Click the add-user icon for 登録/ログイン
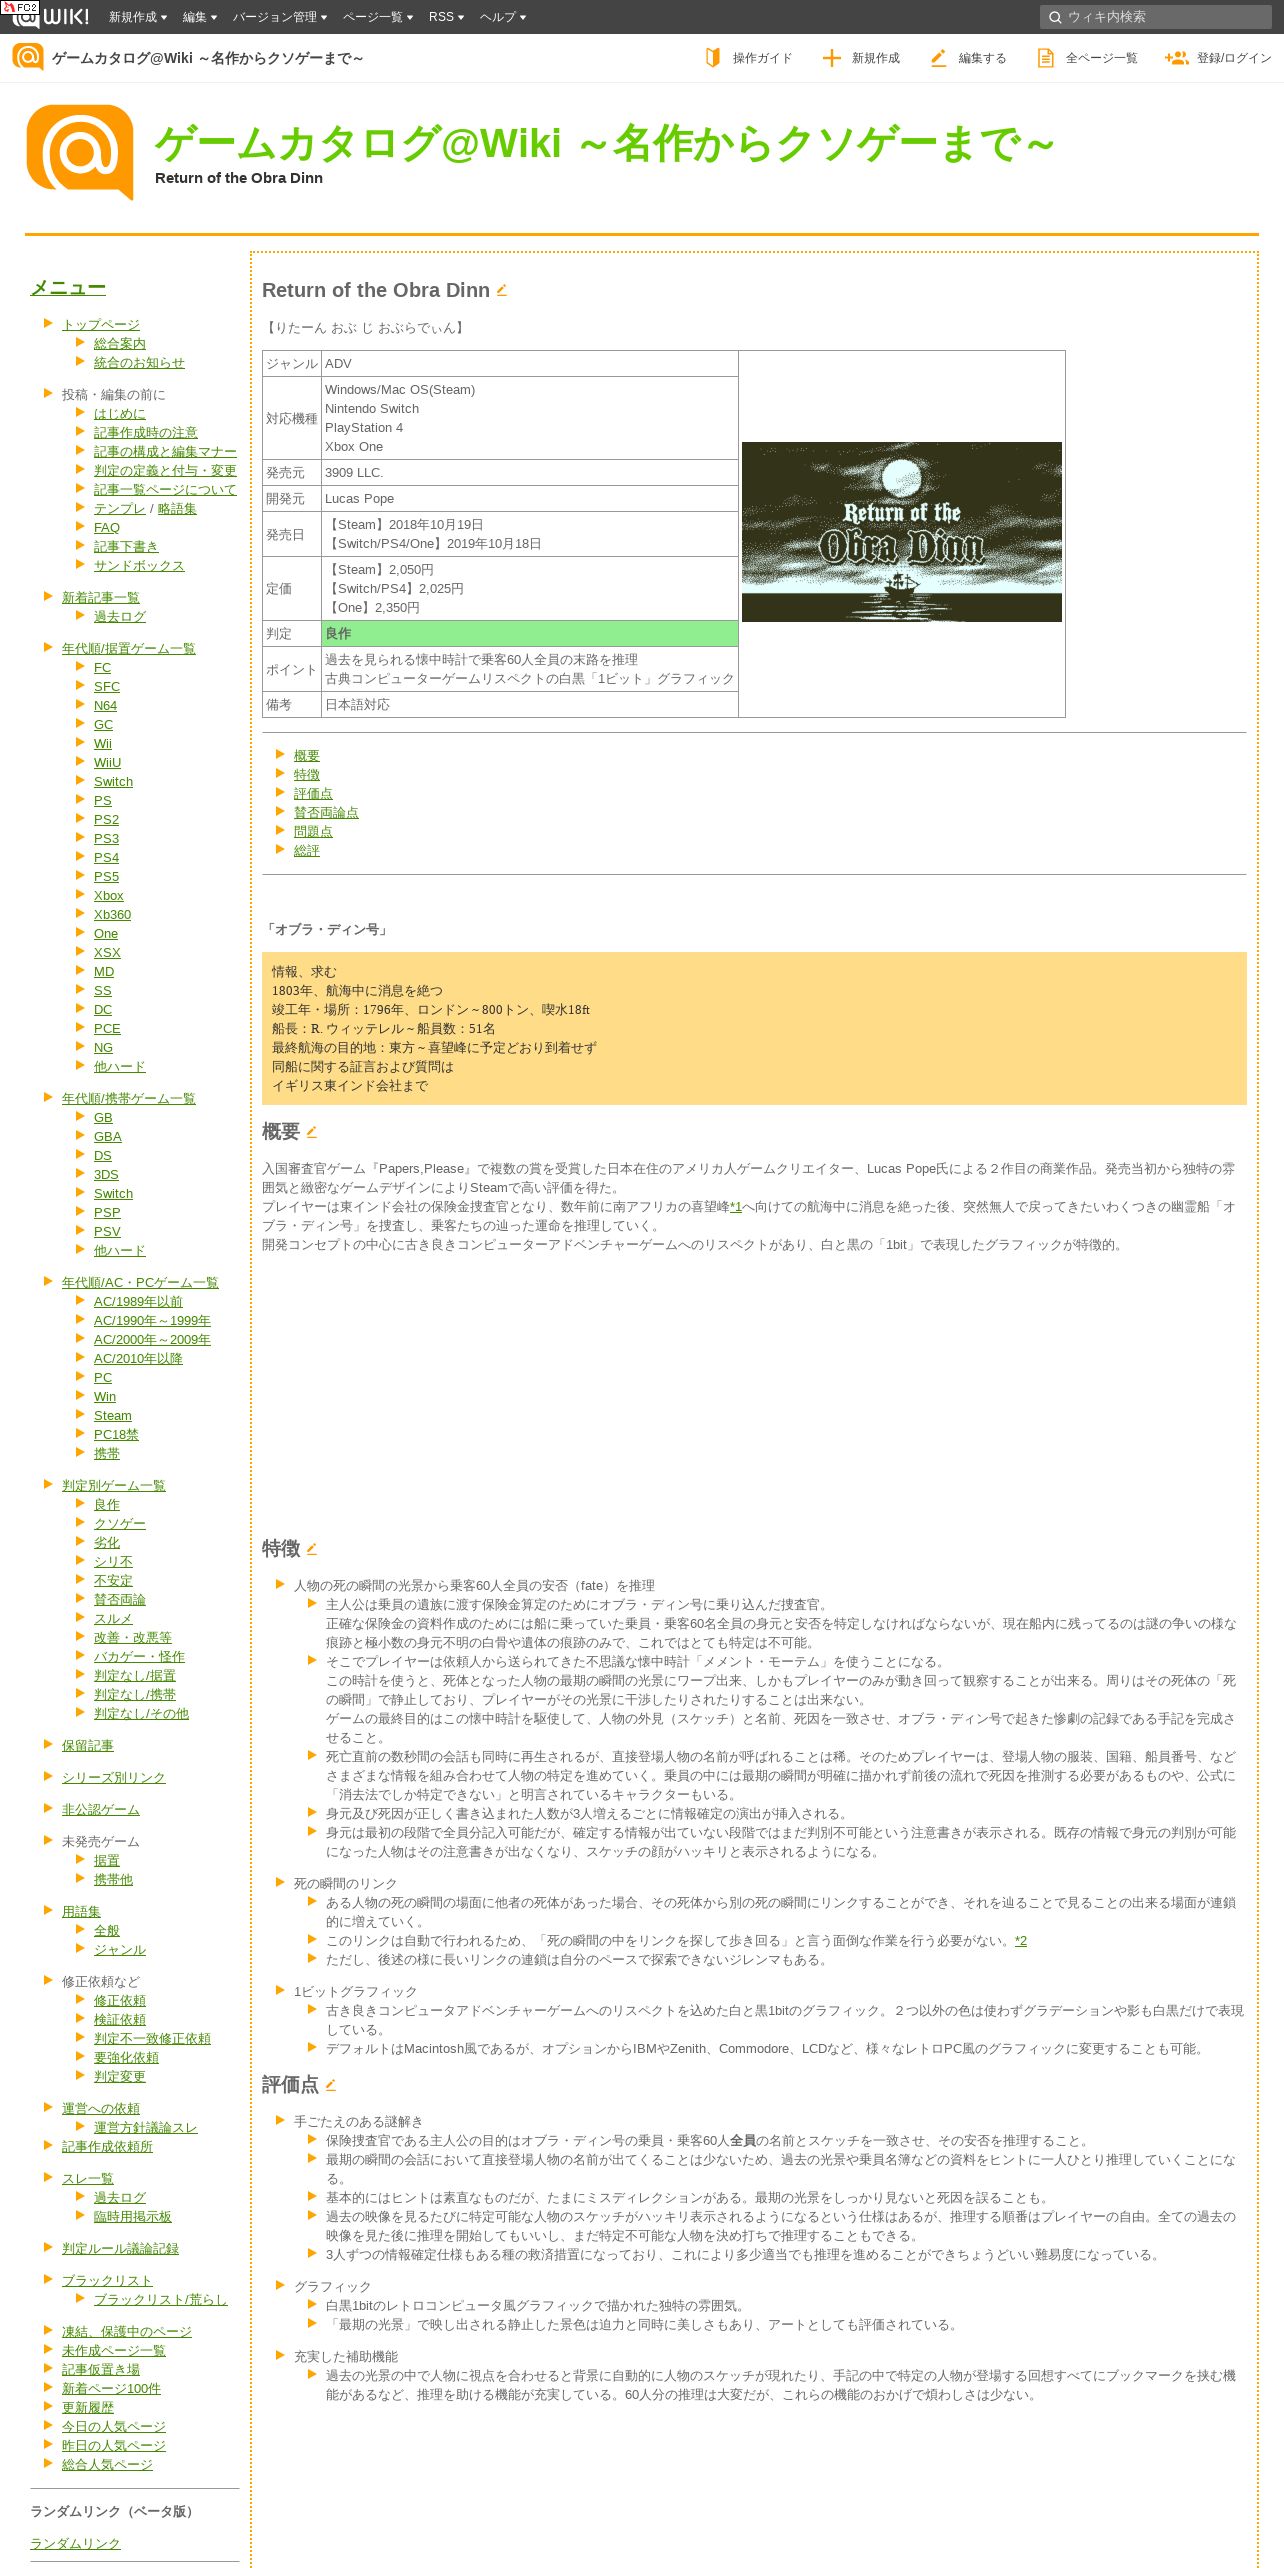1284x2568 pixels. click(1176, 58)
